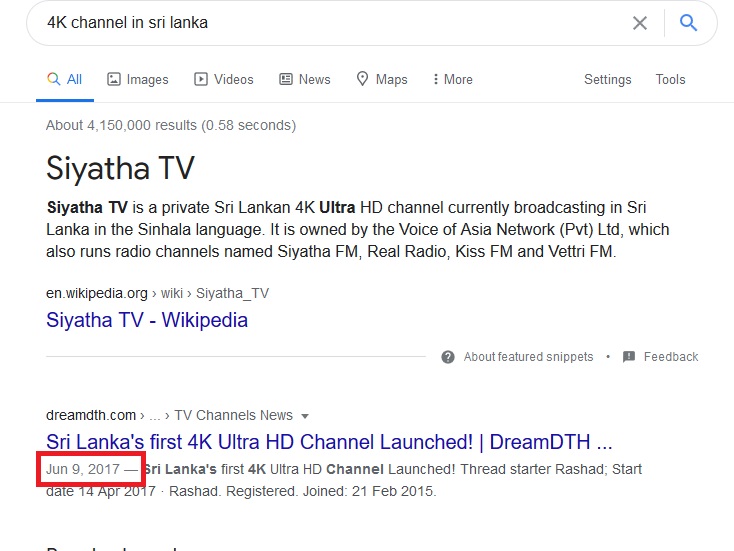
Task: Click the featured snippet paragraph about Siyatha TV
Action: [358, 229]
